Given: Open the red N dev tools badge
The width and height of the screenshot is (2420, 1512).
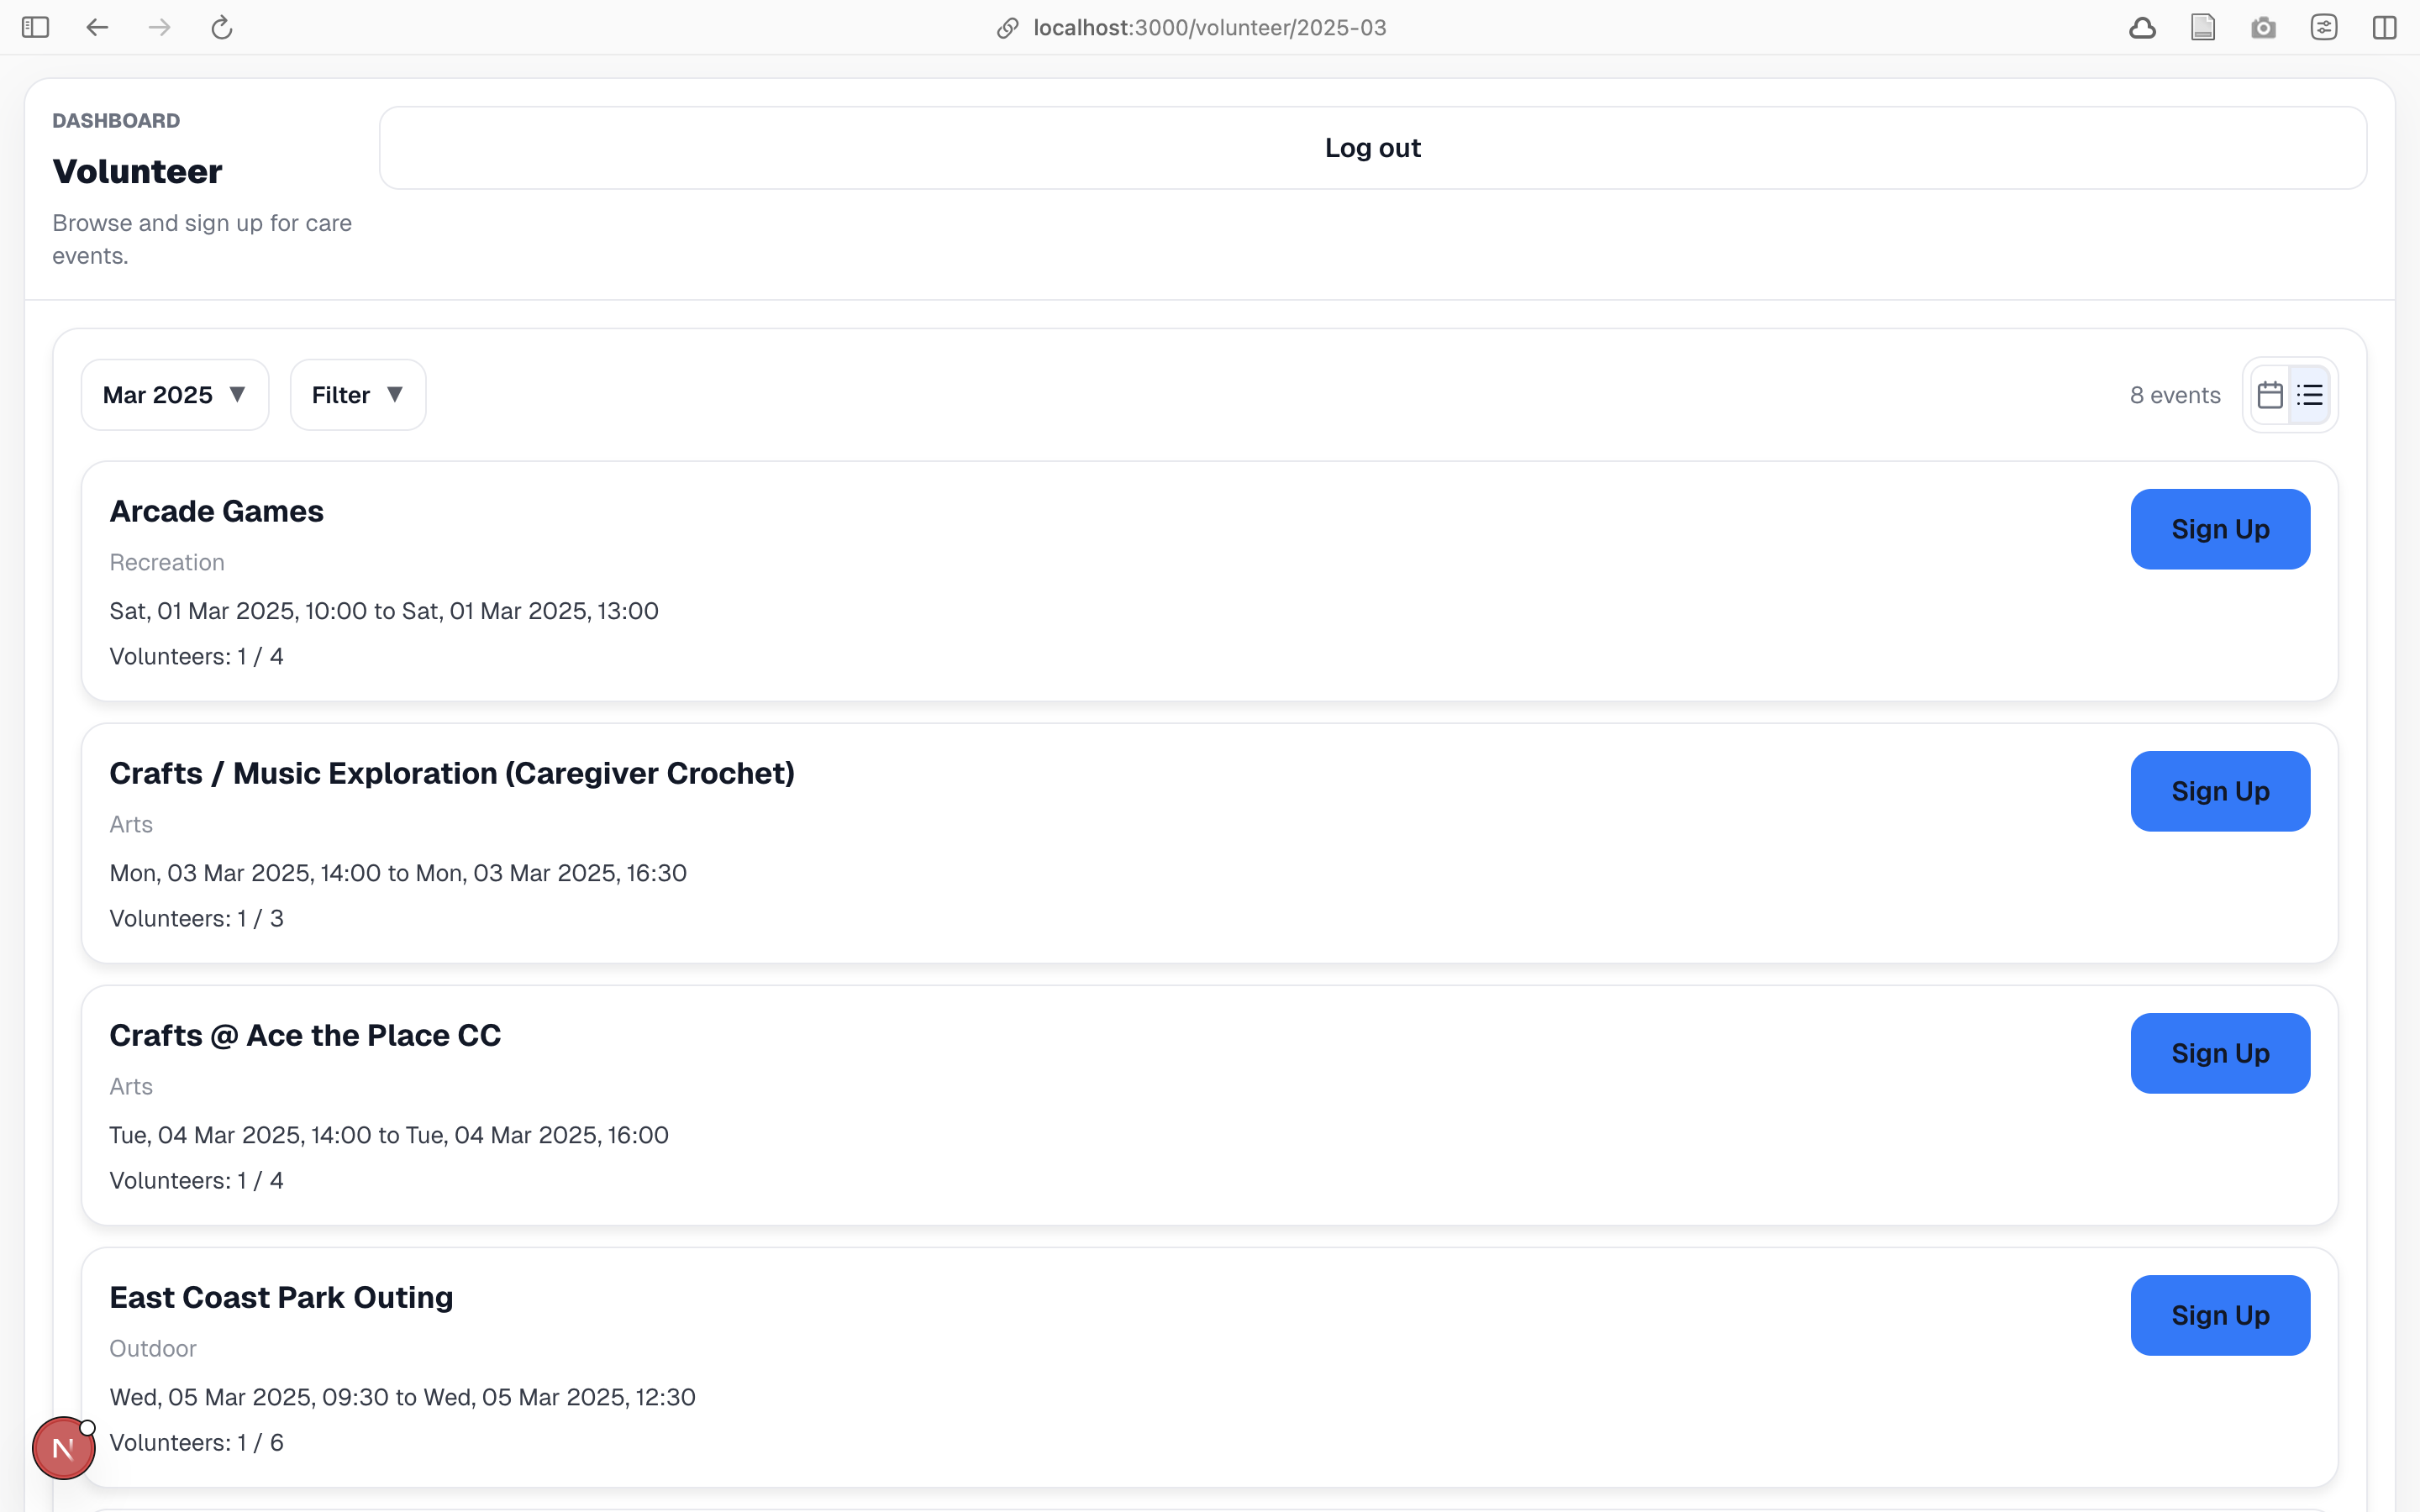Looking at the screenshot, I should coord(63,1447).
